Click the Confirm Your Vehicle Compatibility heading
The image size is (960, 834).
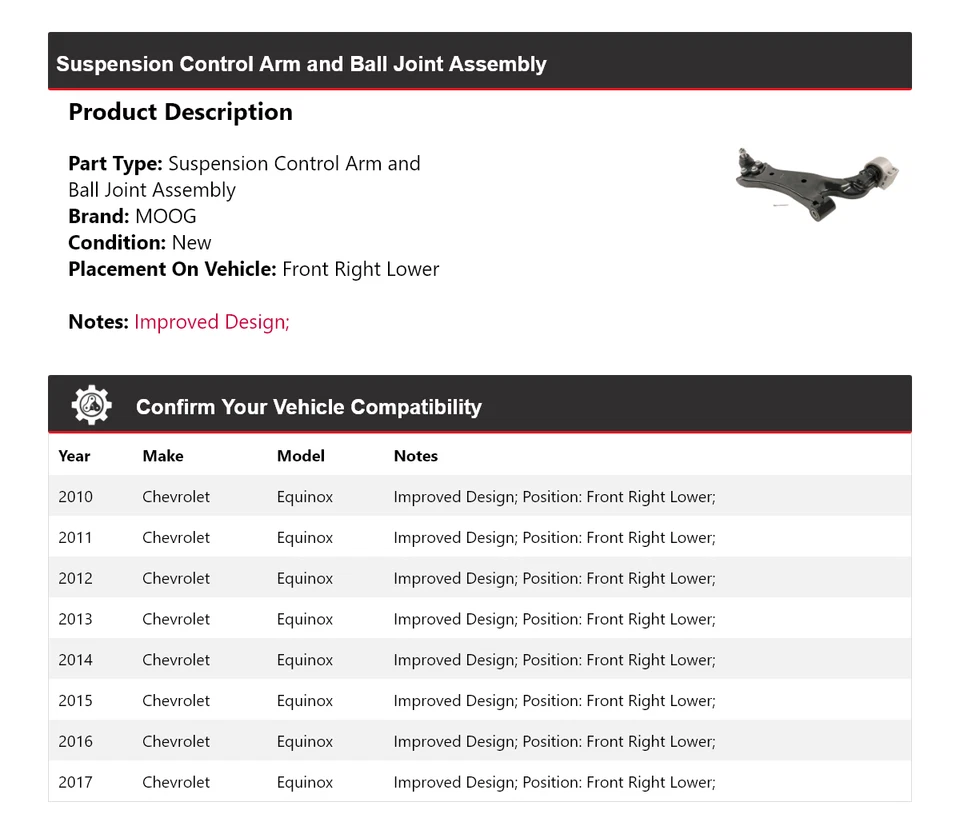[309, 407]
